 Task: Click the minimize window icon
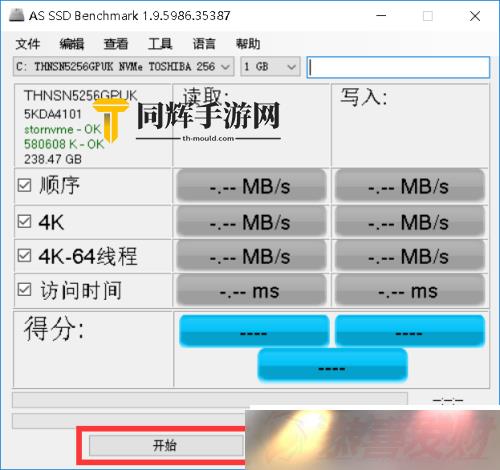[381, 16]
